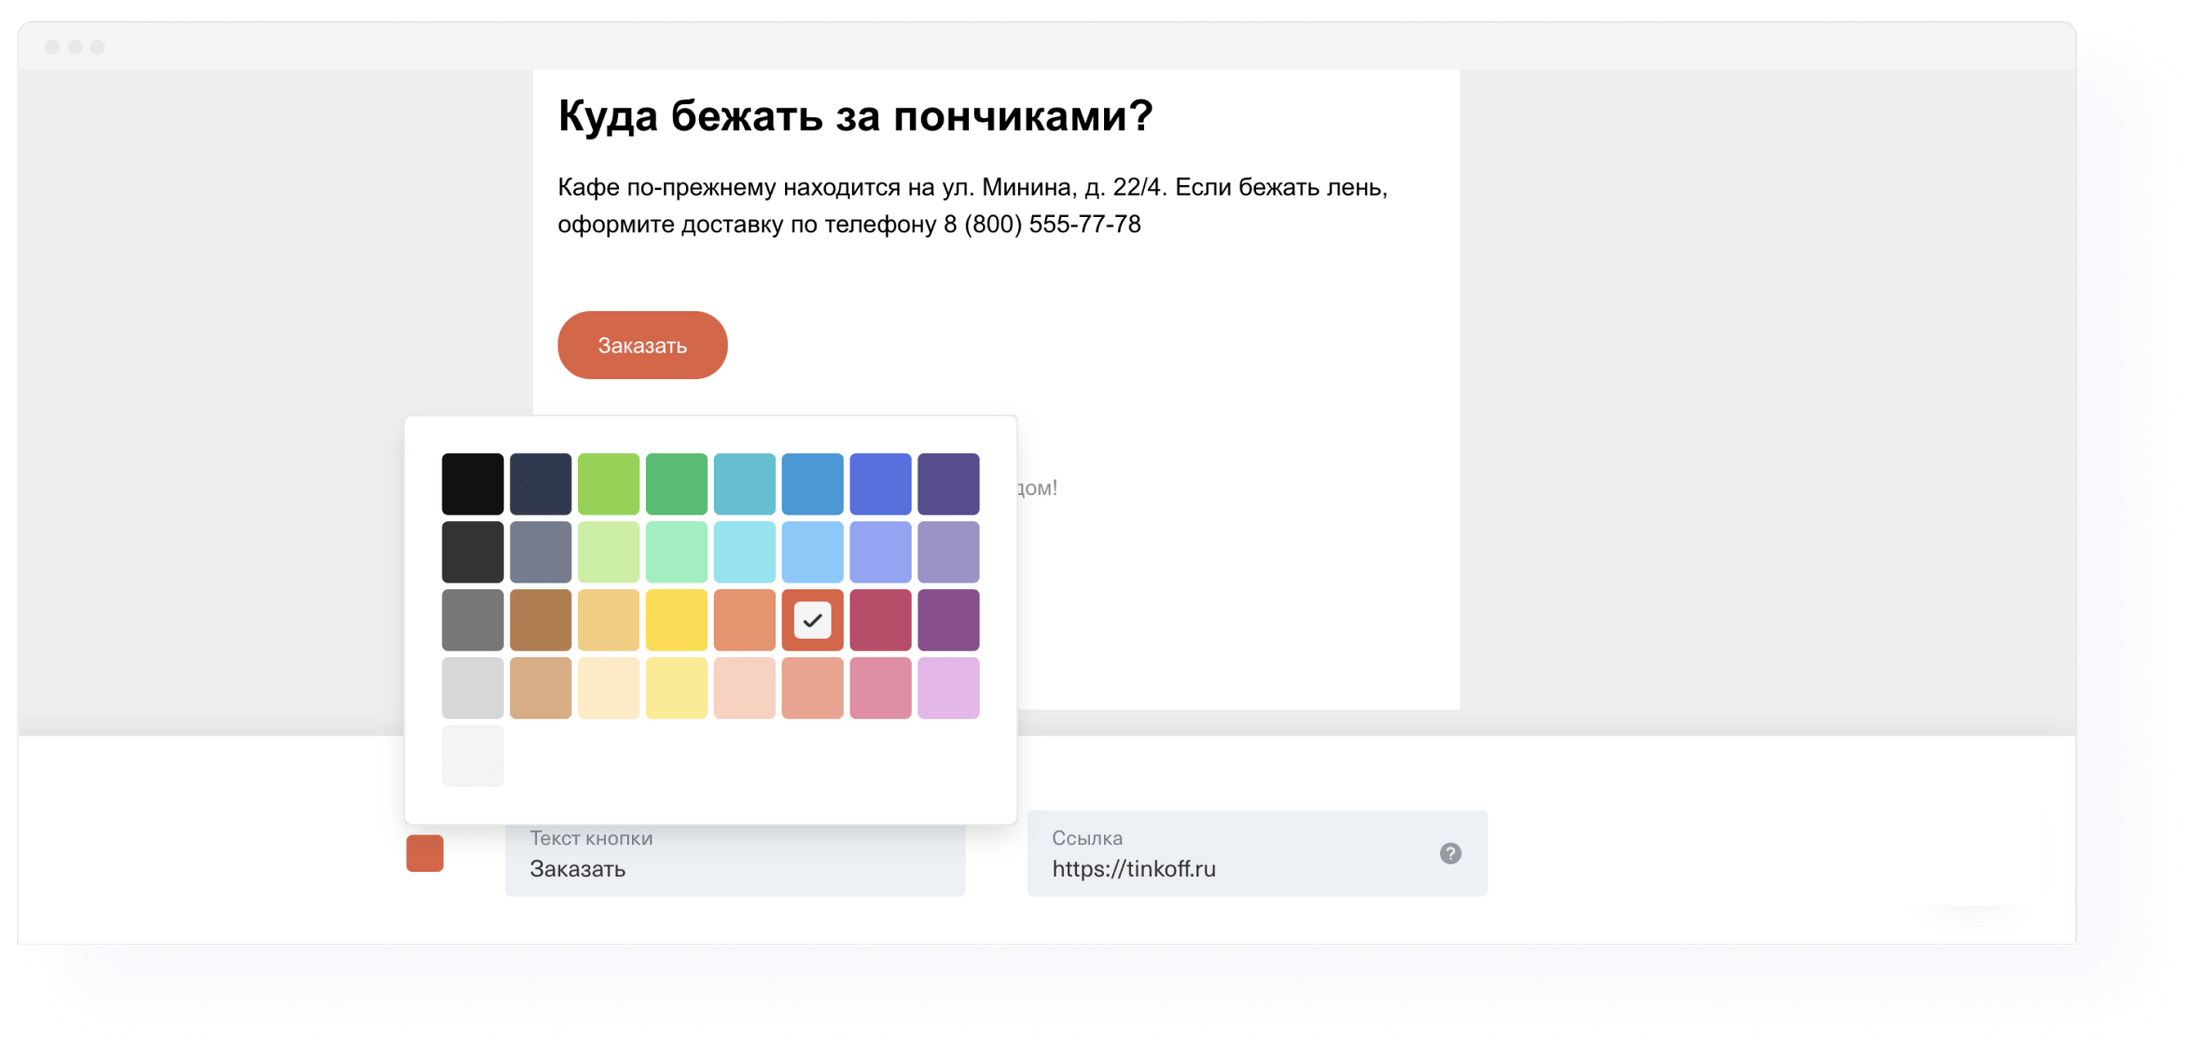Choose the pale peach swatch
2208x1056 pixels.
click(745, 688)
